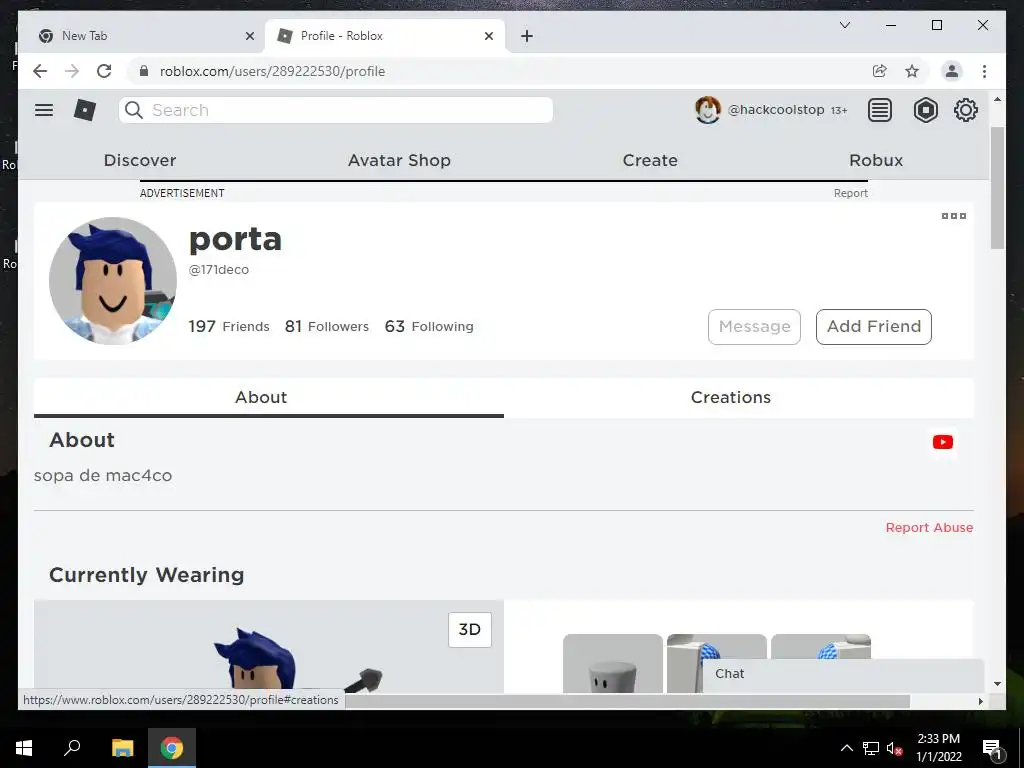Click the hackcoolstop avatar icon
This screenshot has width=1024, height=768.
708,110
